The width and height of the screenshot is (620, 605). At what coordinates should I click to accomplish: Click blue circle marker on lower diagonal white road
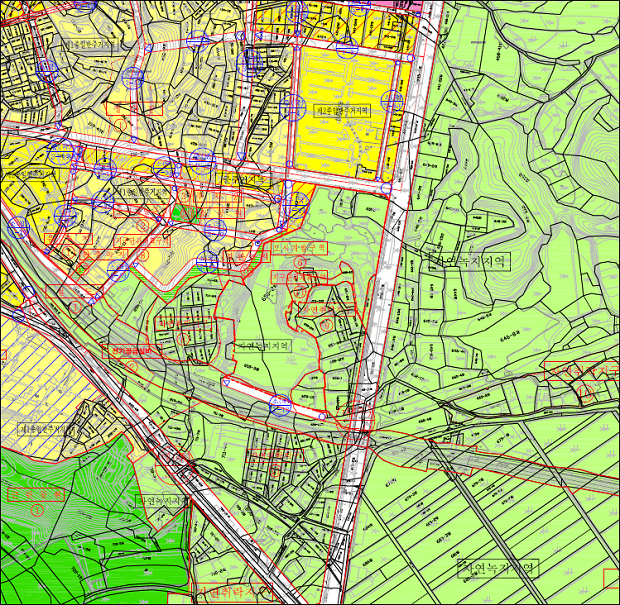[281, 404]
